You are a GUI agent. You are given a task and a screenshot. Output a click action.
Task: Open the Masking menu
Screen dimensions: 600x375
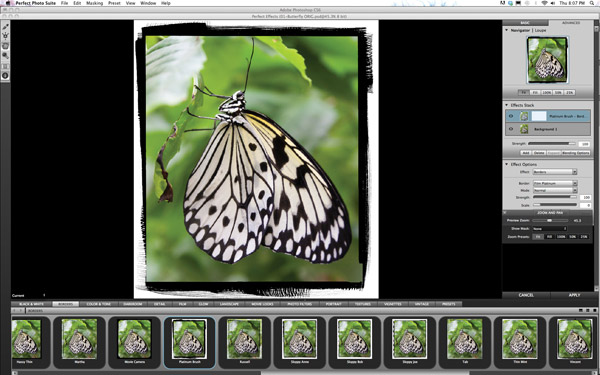point(94,3)
